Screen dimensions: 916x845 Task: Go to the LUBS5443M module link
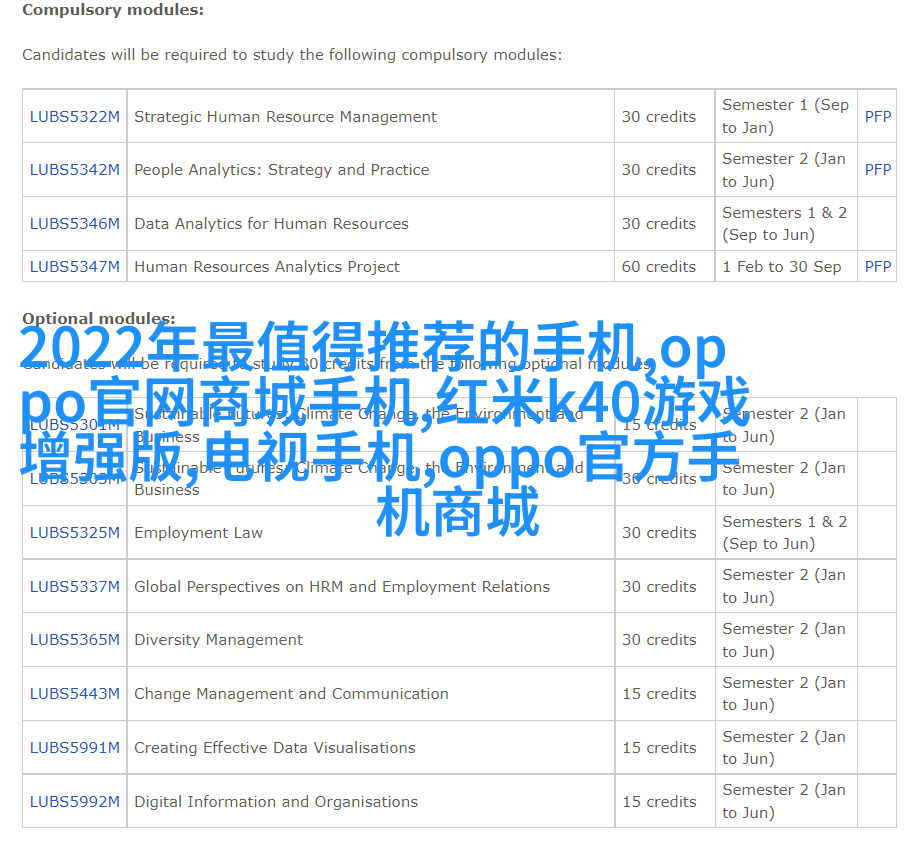(75, 694)
